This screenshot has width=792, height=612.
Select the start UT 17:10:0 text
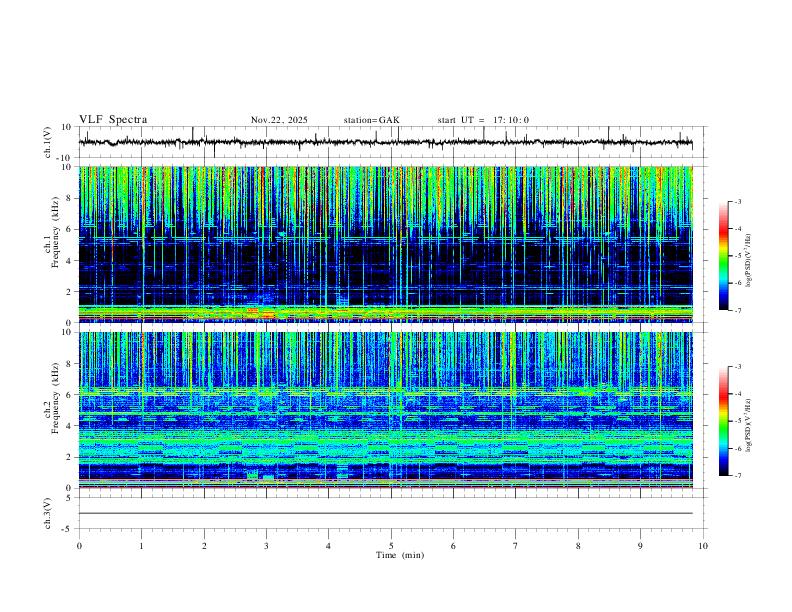coord(483,120)
